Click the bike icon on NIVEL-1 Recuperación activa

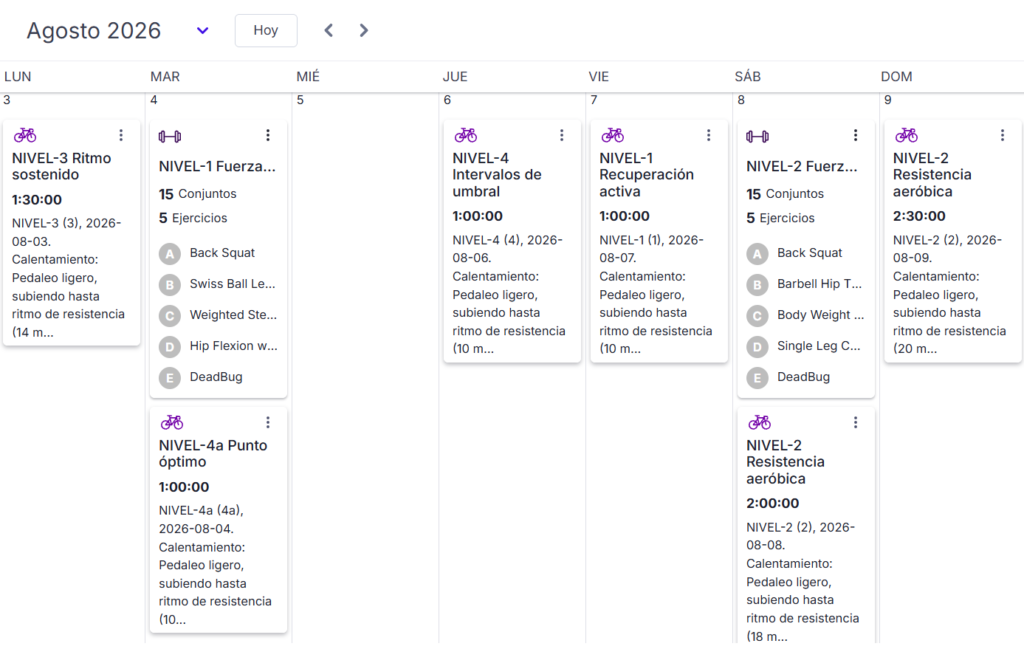pyautogui.click(x=613, y=135)
